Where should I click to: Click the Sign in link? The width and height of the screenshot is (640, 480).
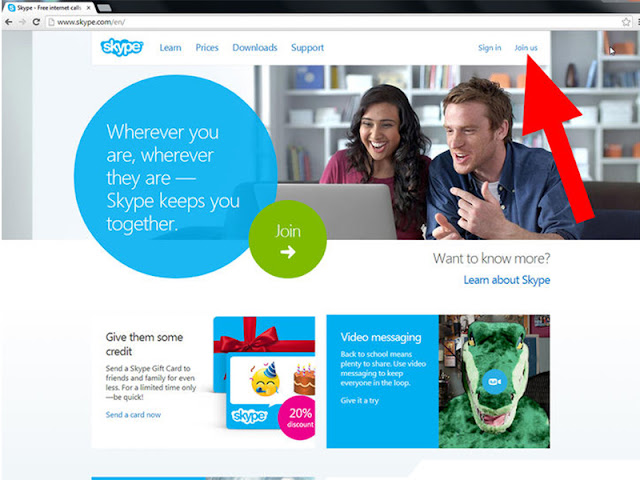pos(489,48)
